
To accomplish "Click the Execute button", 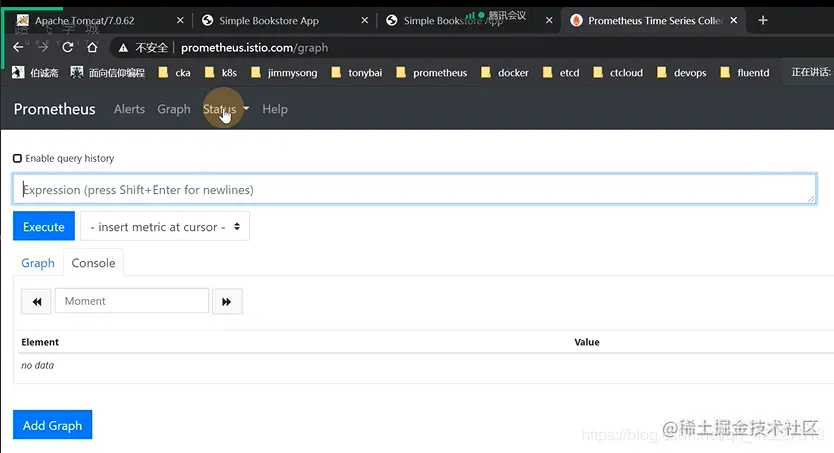I will [44, 226].
